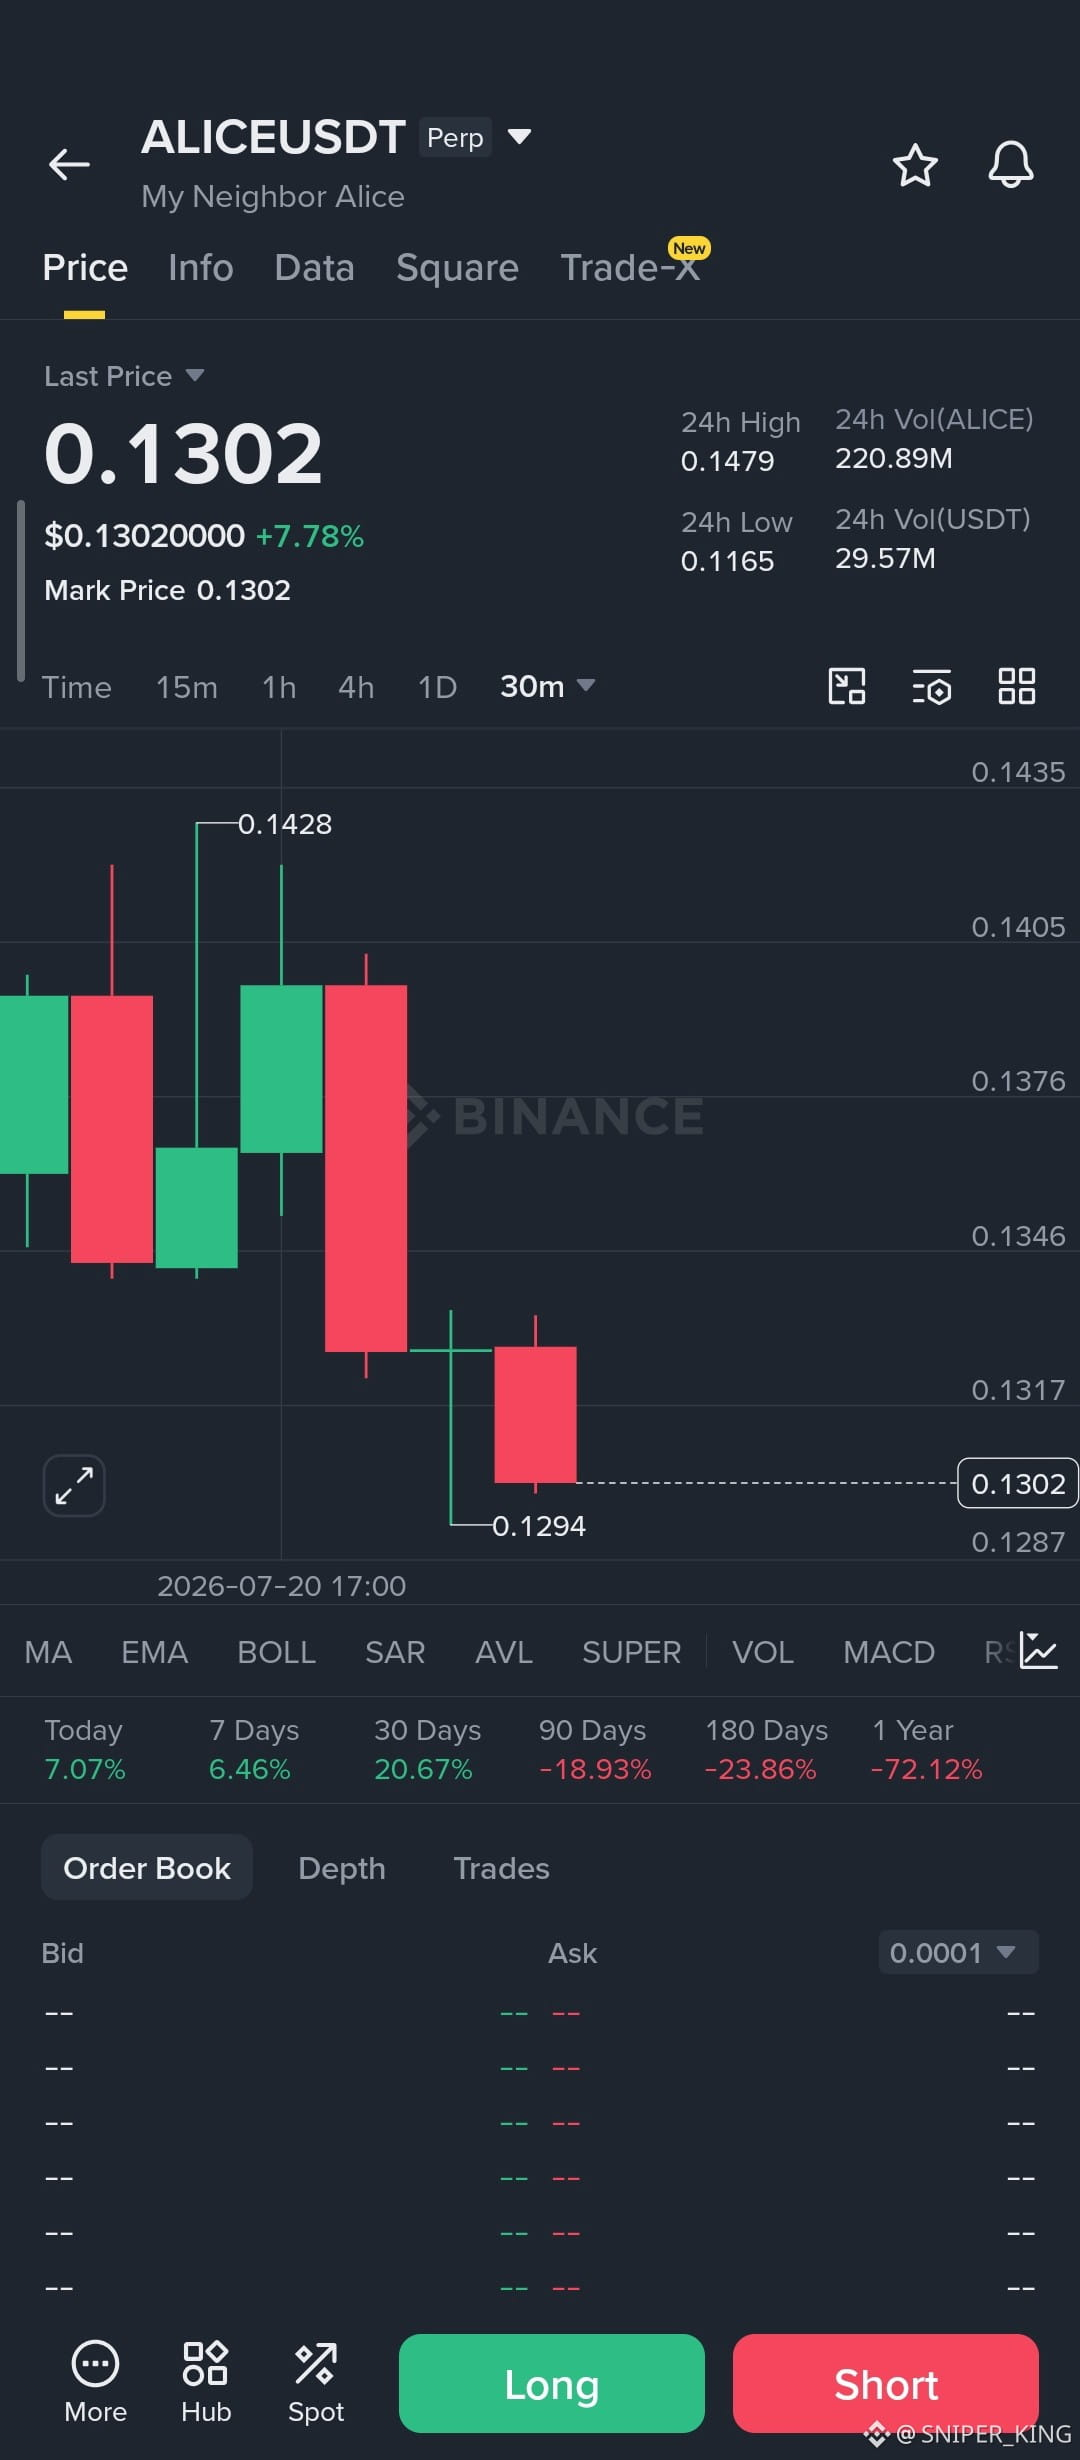
Task: Toggle the MA indicator
Action: tap(48, 1652)
